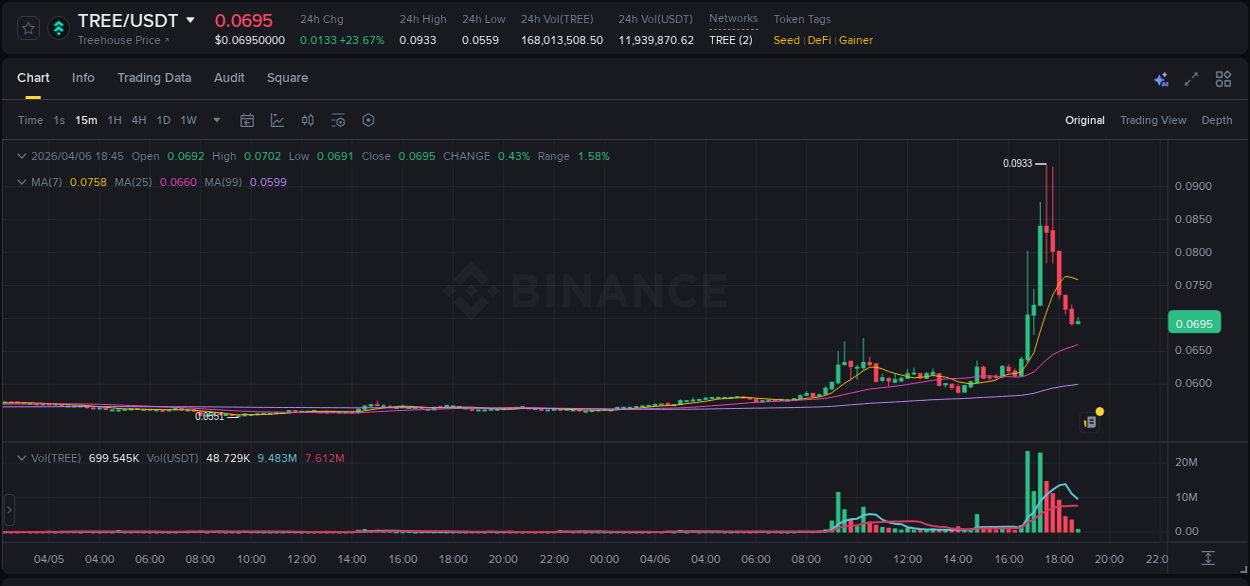Select the 4H interval
This screenshot has height=586, width=1250.
[x=138, y=120]
